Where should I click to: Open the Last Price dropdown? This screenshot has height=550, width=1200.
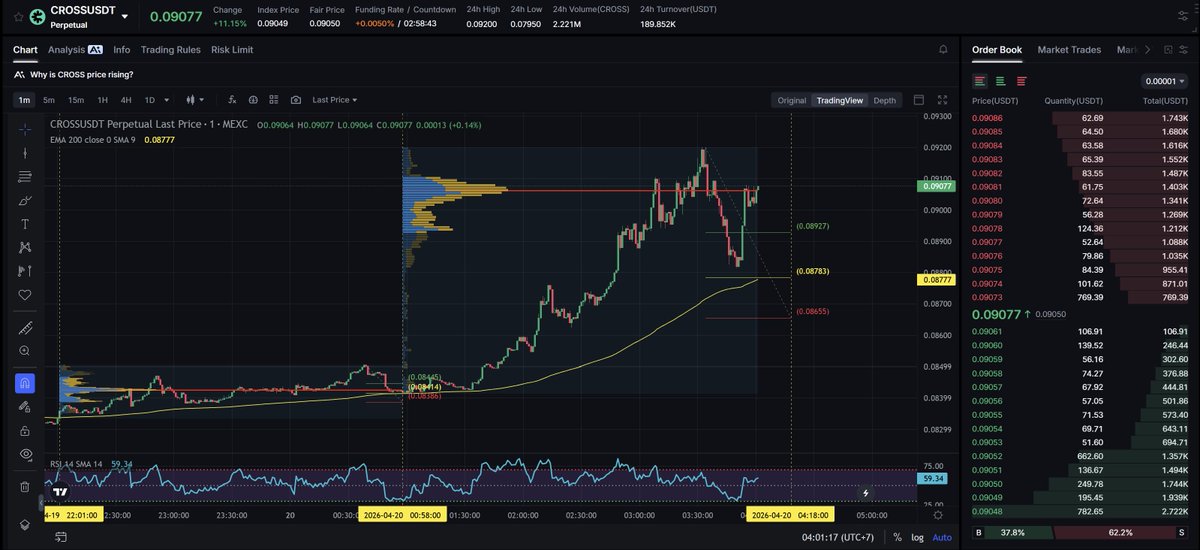click(334, 100)
